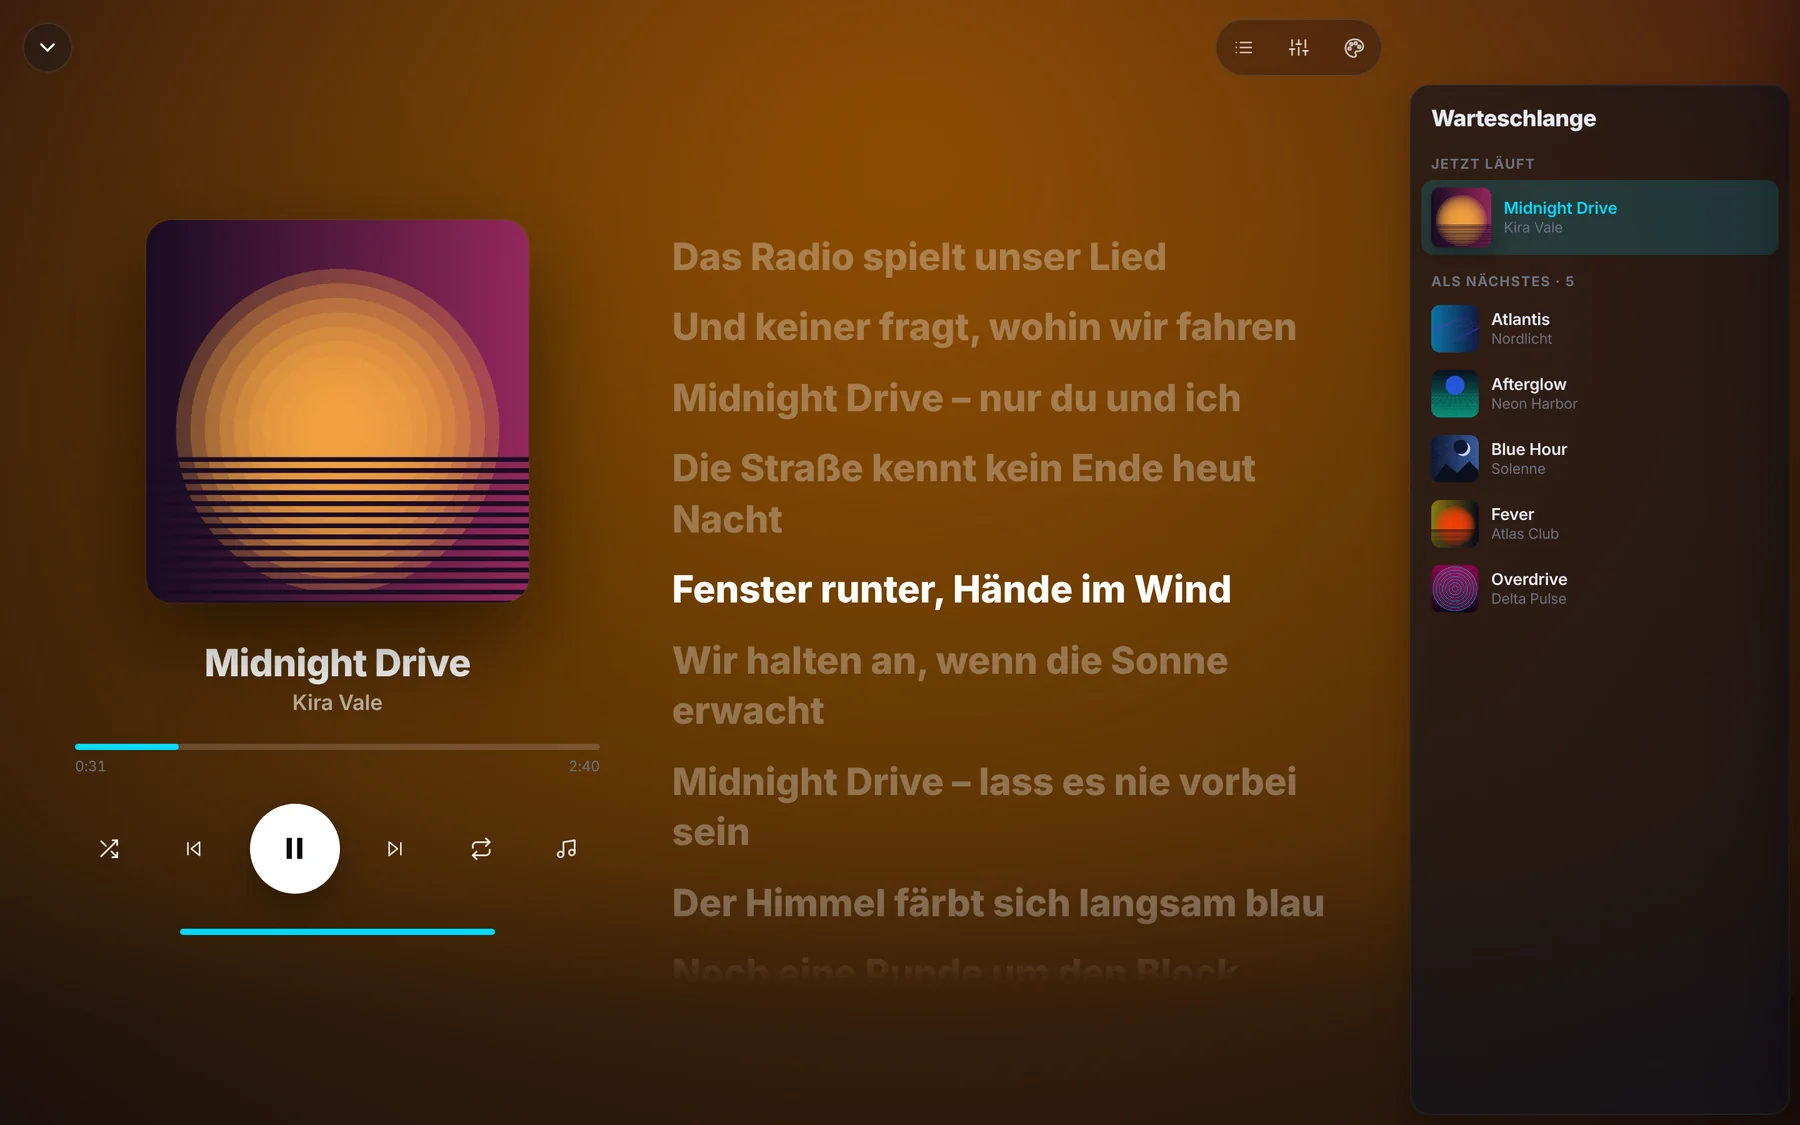Viewport: 1800px width, 1125px height.
Task: Play Overdrive by Delta Pulse from queue
Action: [x=1599, y=588]
